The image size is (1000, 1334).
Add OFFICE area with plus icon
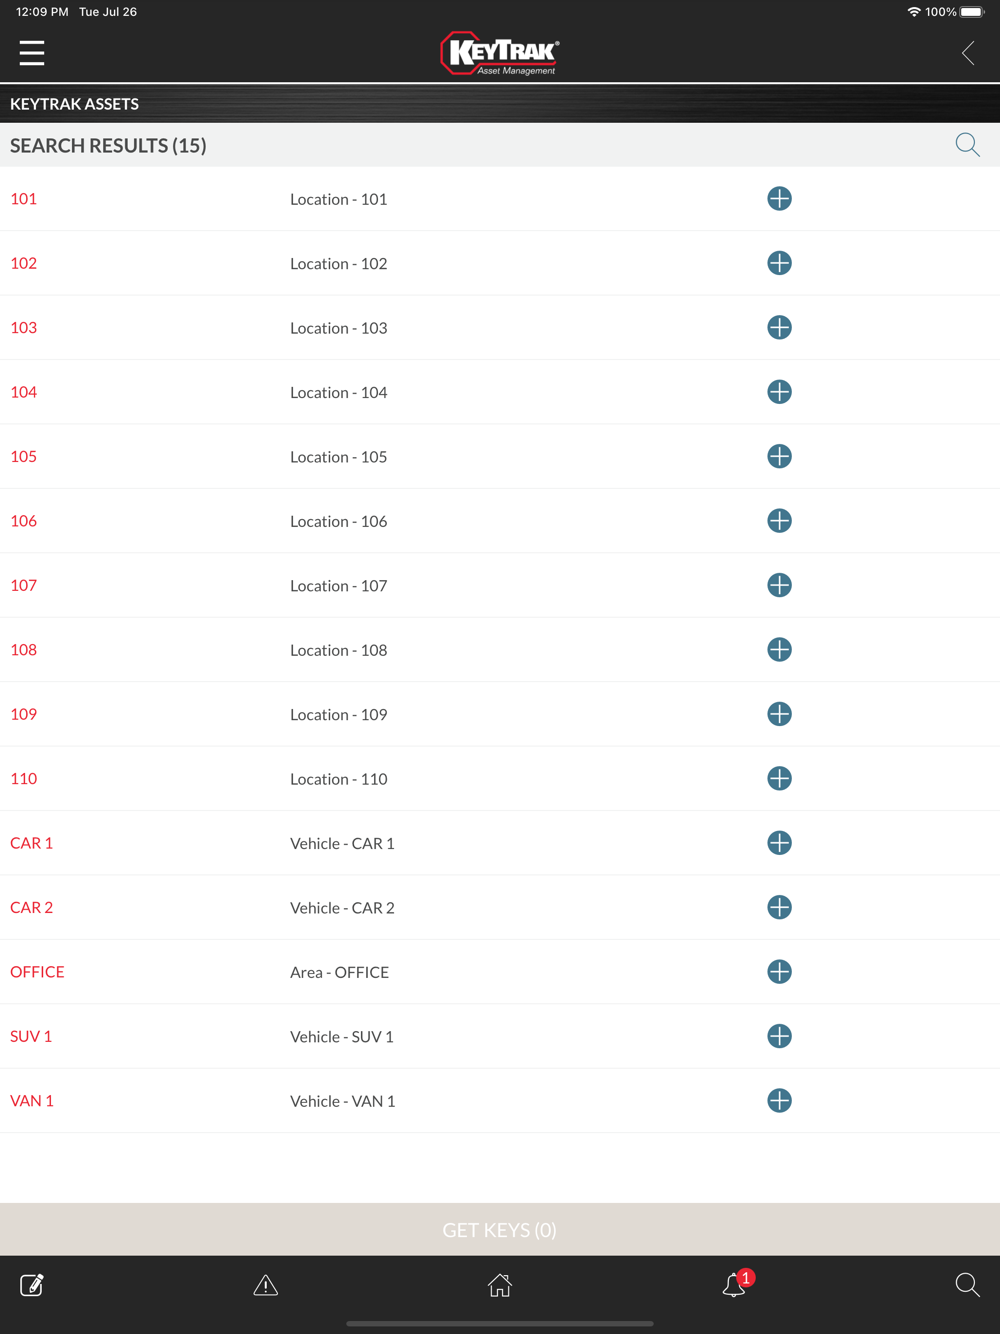pyautogui.click(x=779, y=972)
